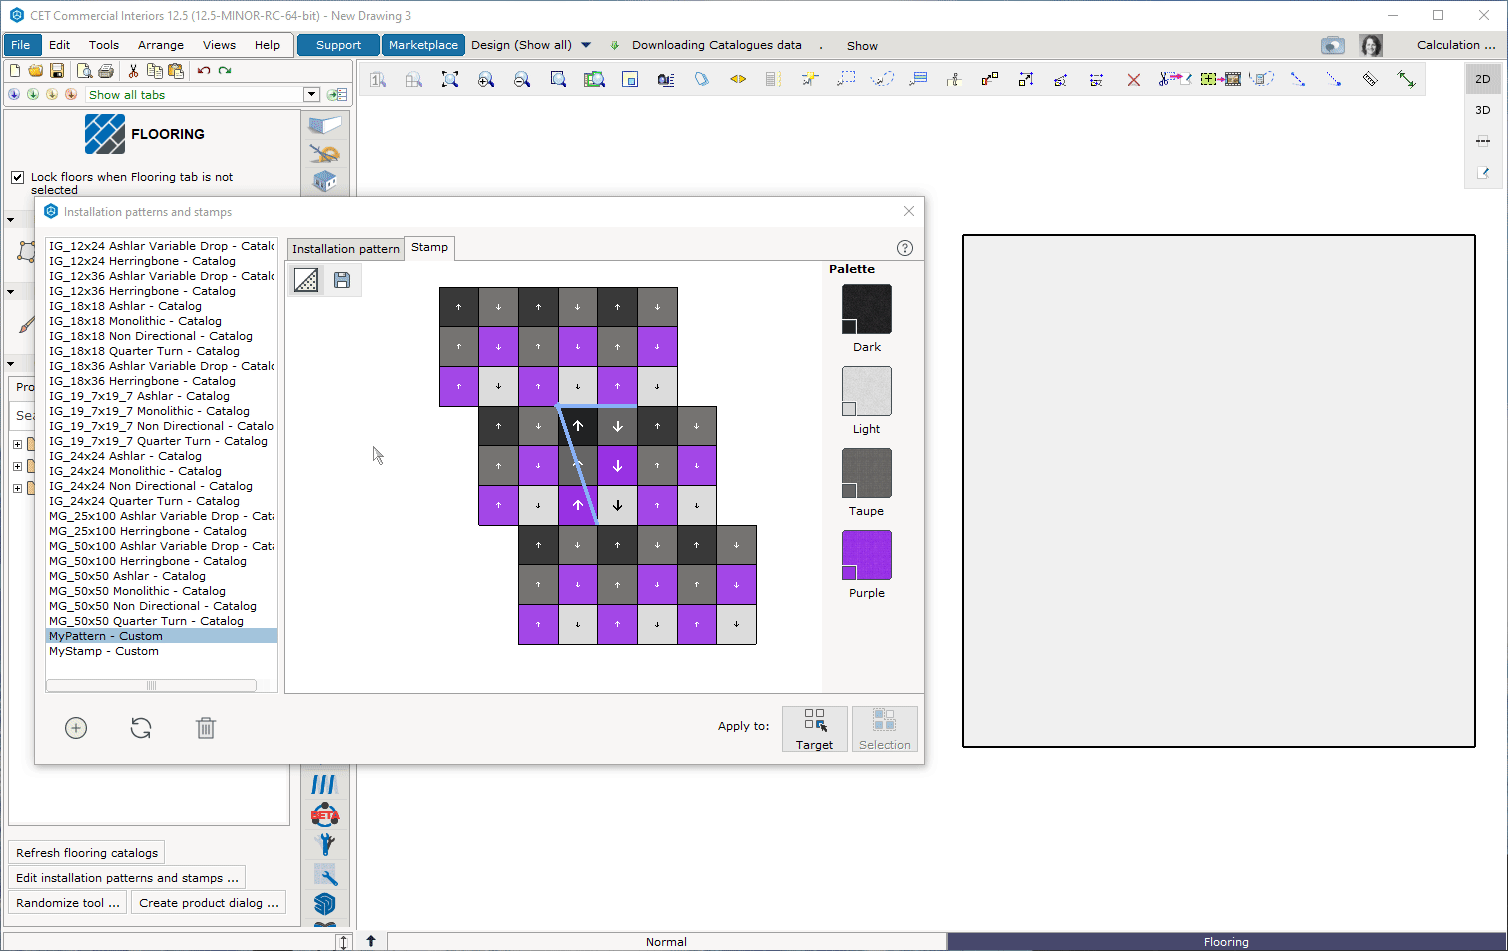Screen dimensions: 1508x951
Task: Open the SketchUp-style icon in sidebar
Action: [325, 904]
